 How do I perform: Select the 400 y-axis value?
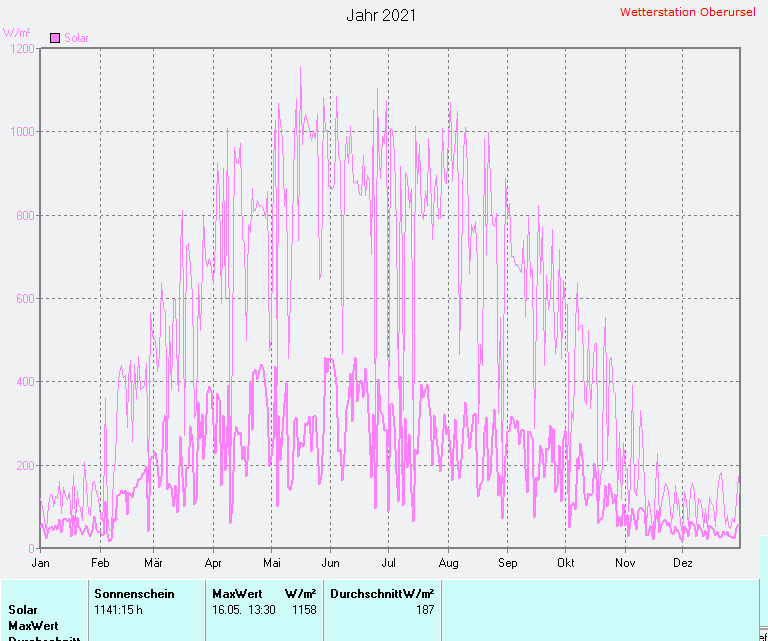[x=25, y=382]
